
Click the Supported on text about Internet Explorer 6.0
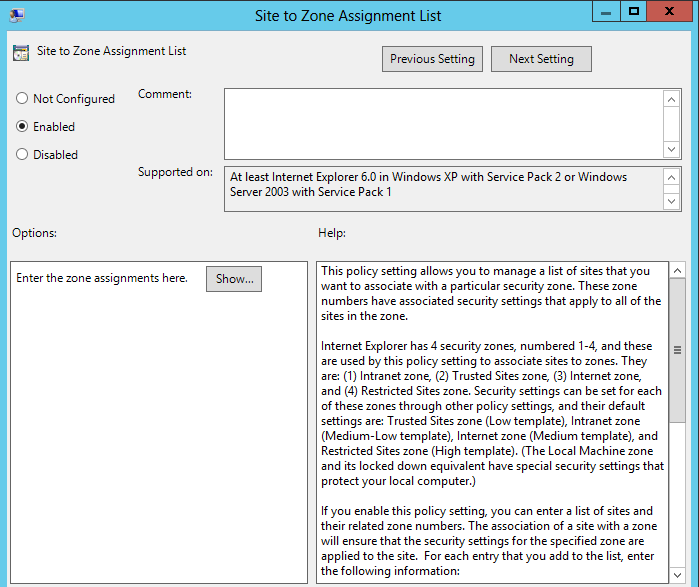coord(428,185)
